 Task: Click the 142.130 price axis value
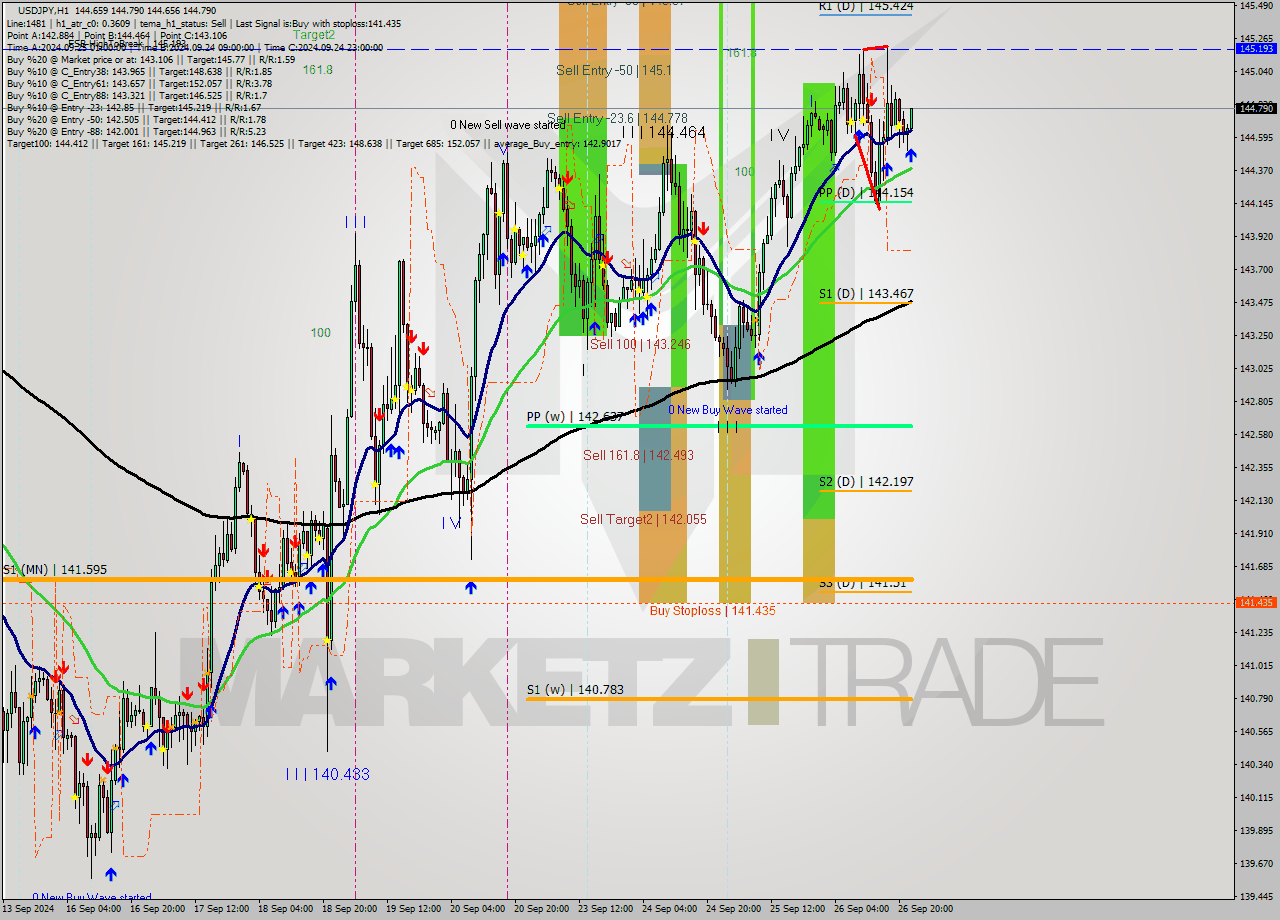[x=1256, y=500]
